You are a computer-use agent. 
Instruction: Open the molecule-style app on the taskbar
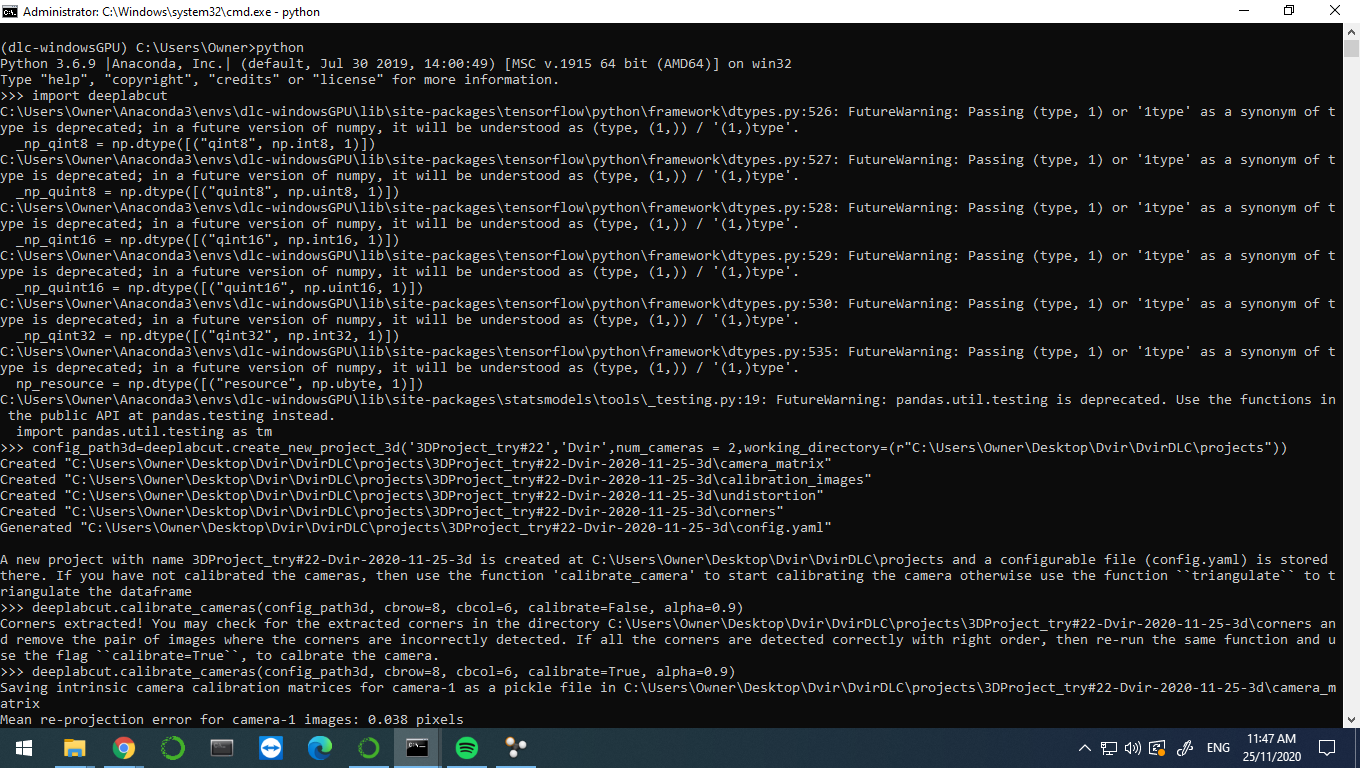pyautogui.click(x=515, y=747)
